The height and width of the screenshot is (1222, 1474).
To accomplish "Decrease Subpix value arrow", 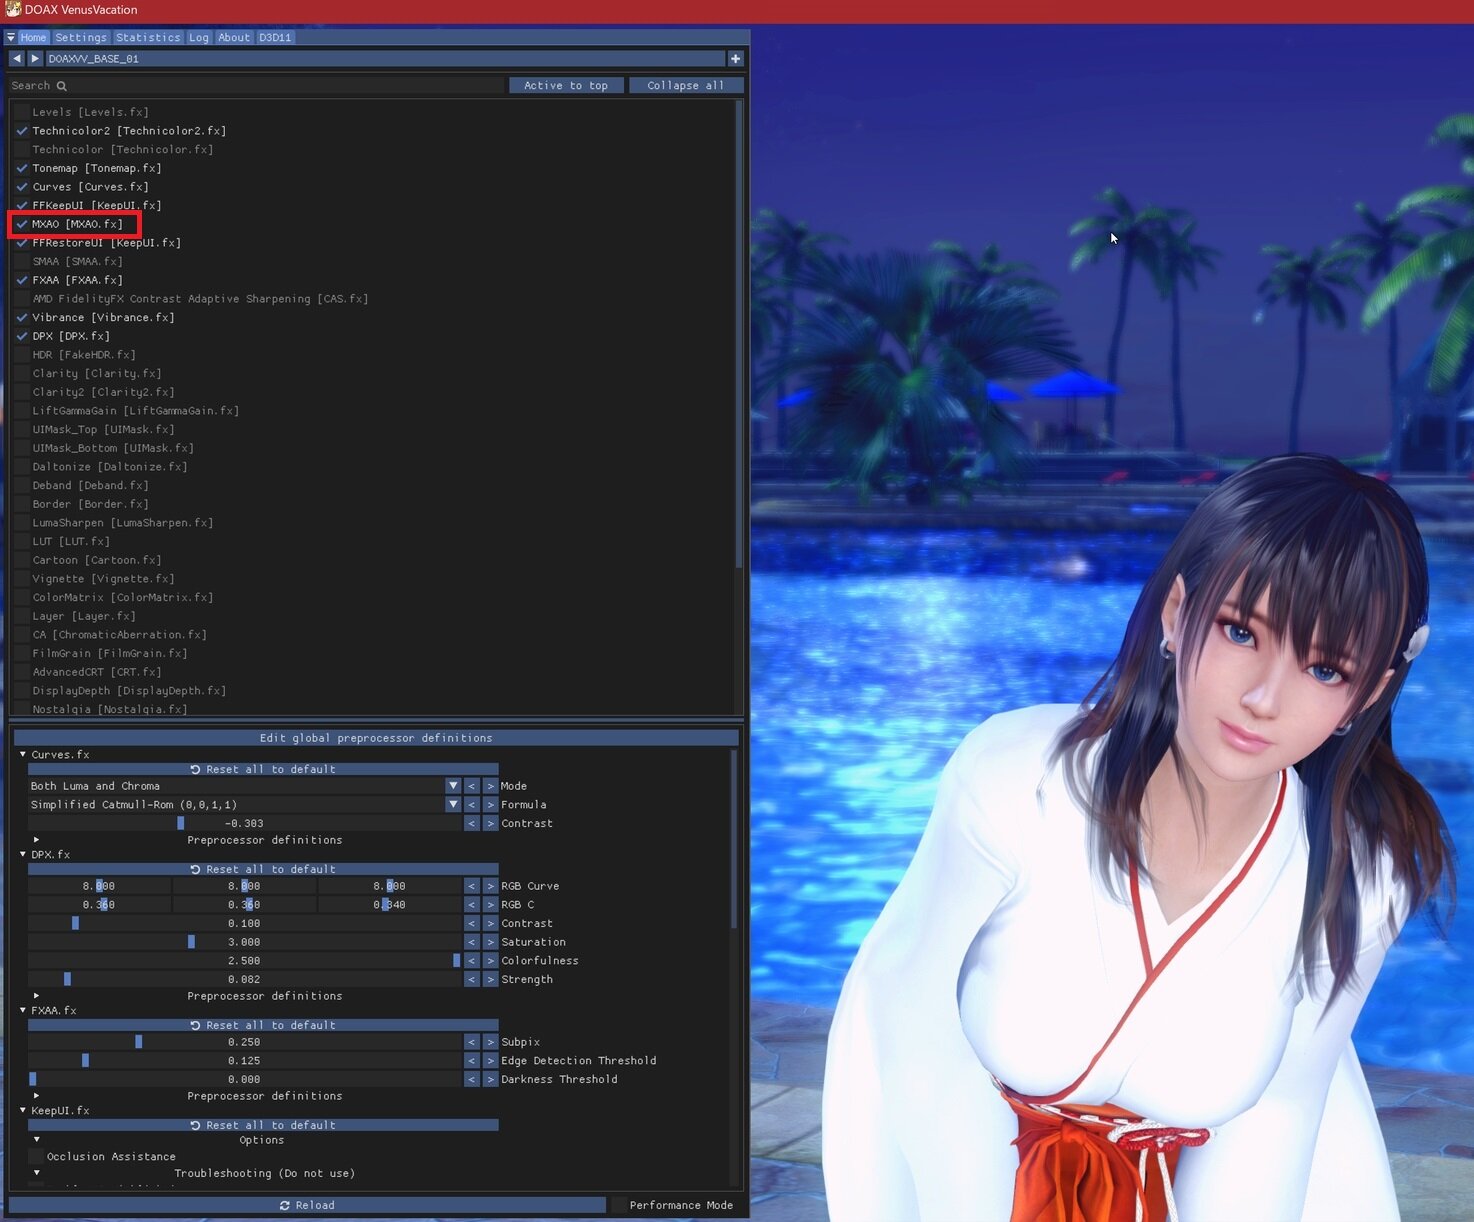I will [x=472, y=1042].
